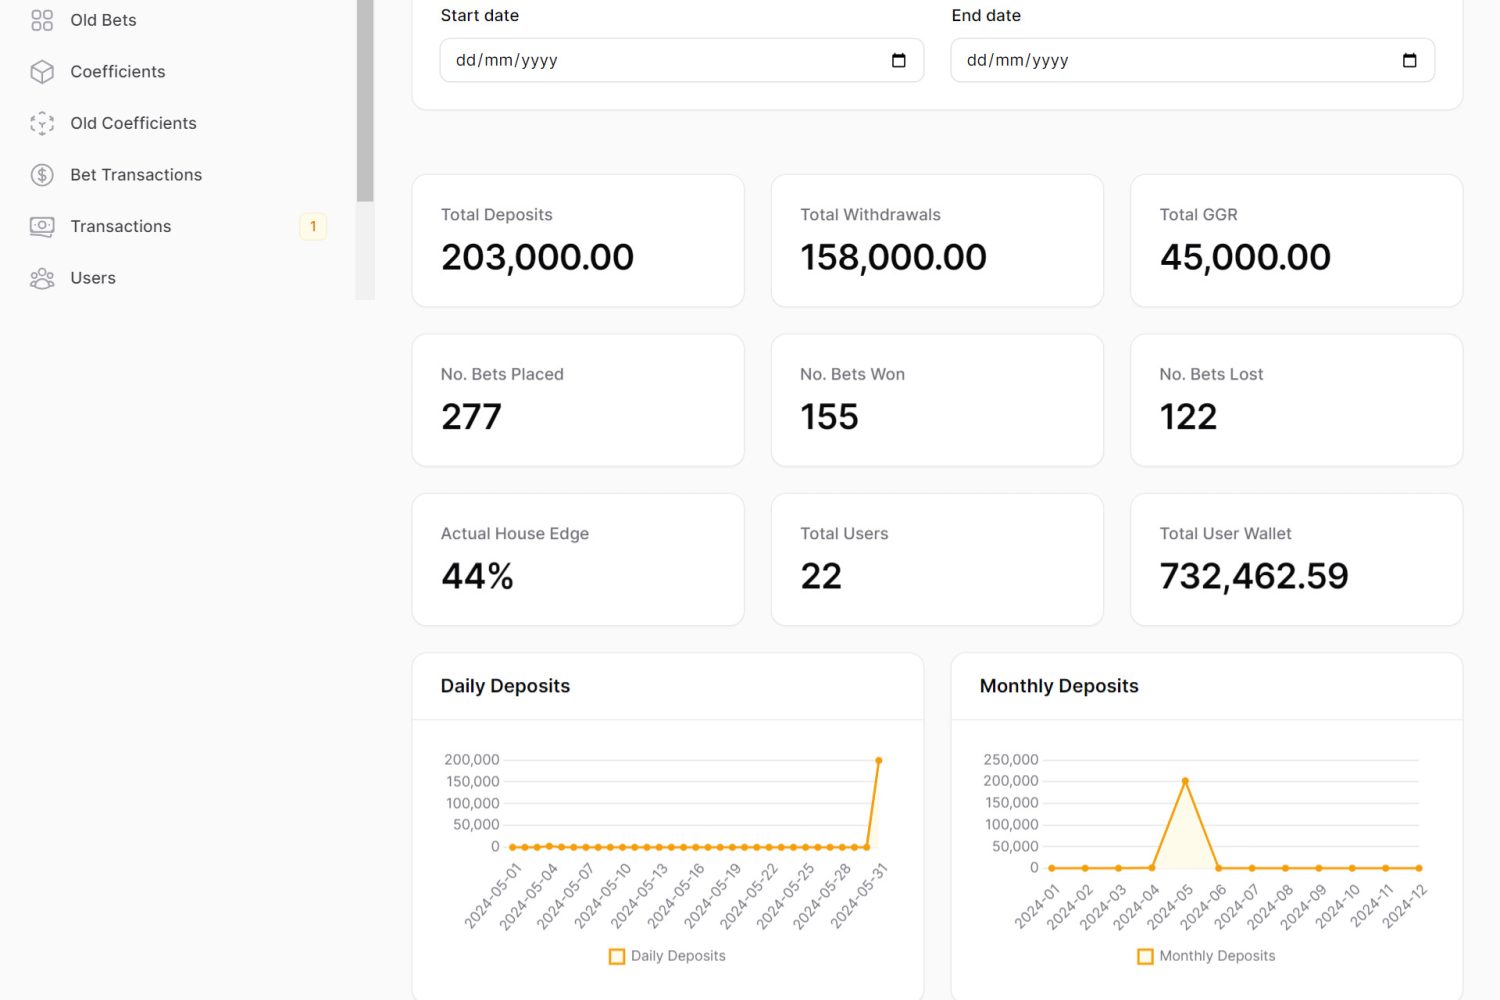Click No. Bets Won value 155
The width and height of the screenshot is (1500, 1000).
[829, 416]
